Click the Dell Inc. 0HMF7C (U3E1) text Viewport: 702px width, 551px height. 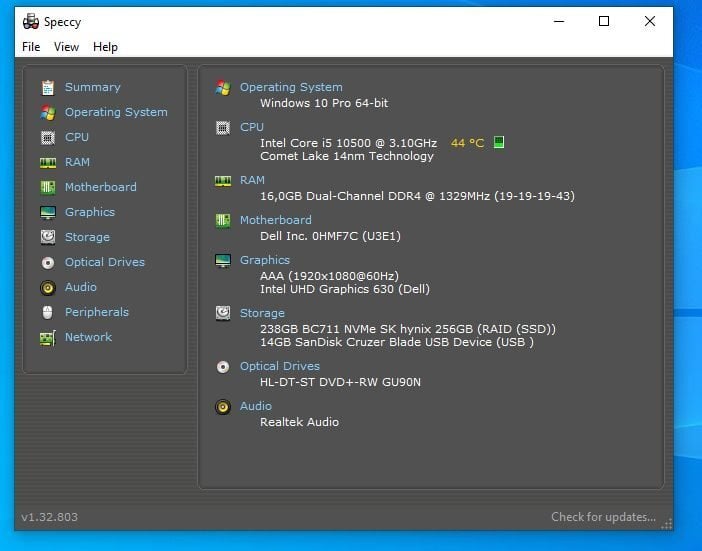330,236
